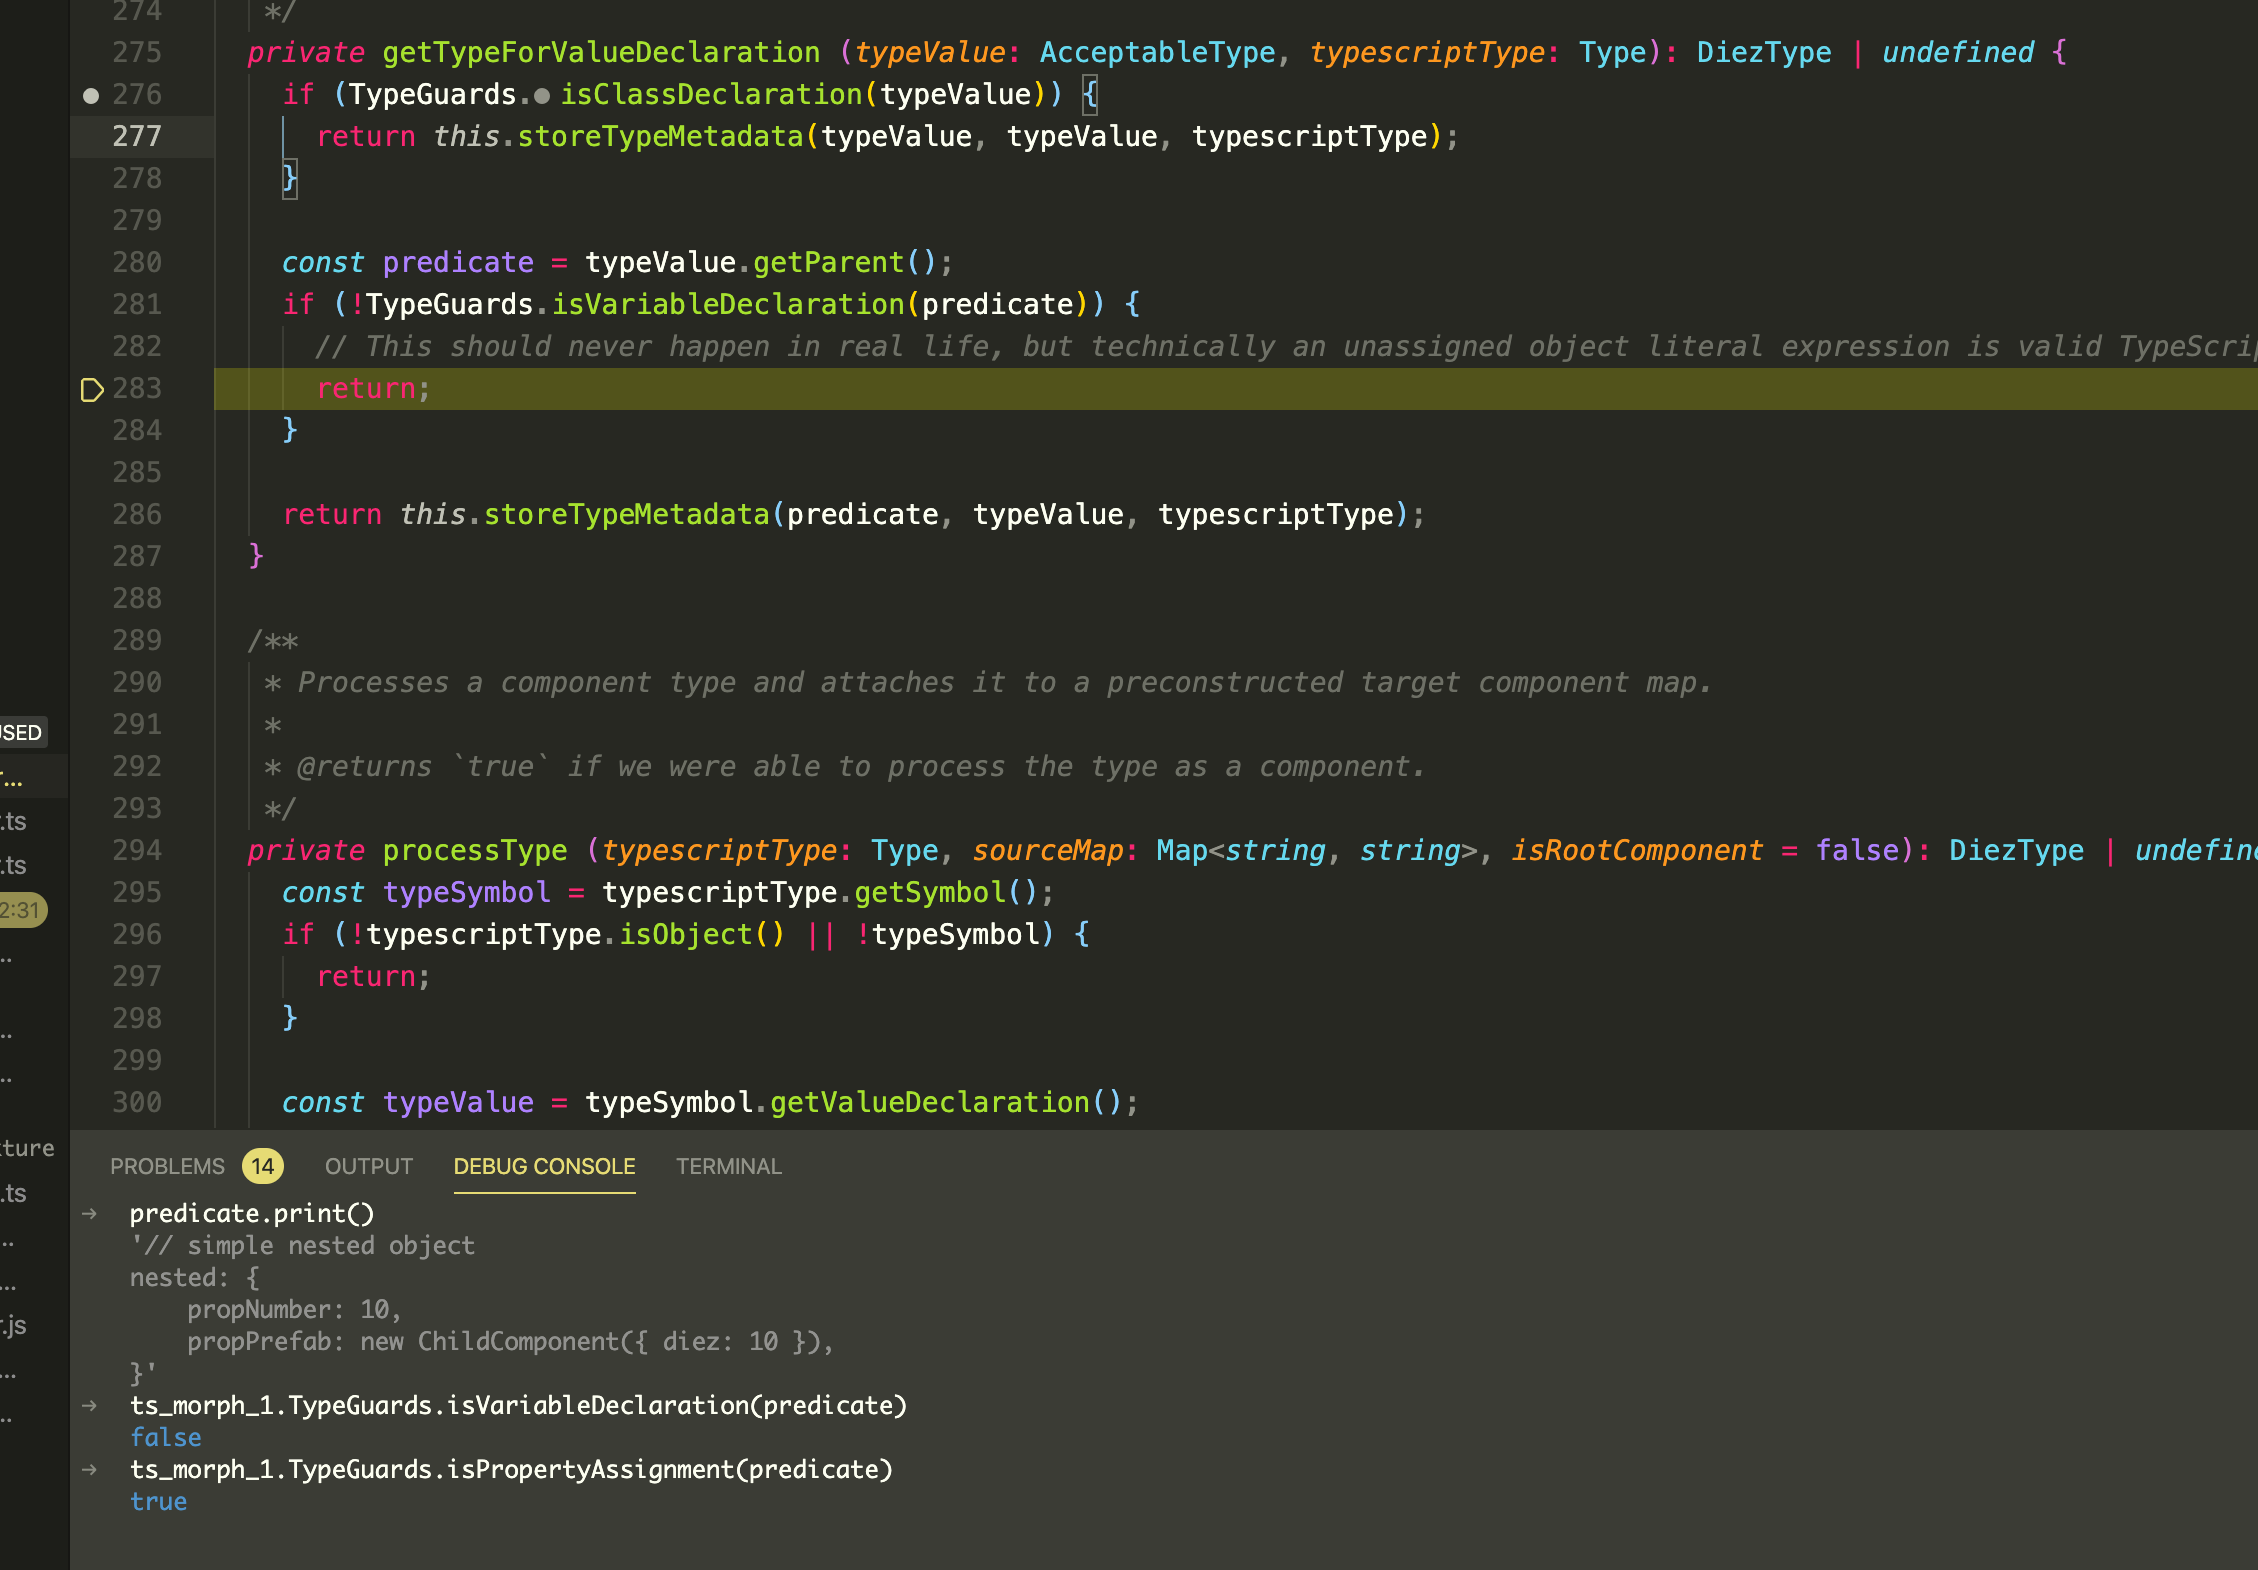Image resolution: width=2258 pixels, height=1570 pixels.
Task: Click the input arrow beside predicate.print()
Action: pyautogui.click(x=90, y=1213)
